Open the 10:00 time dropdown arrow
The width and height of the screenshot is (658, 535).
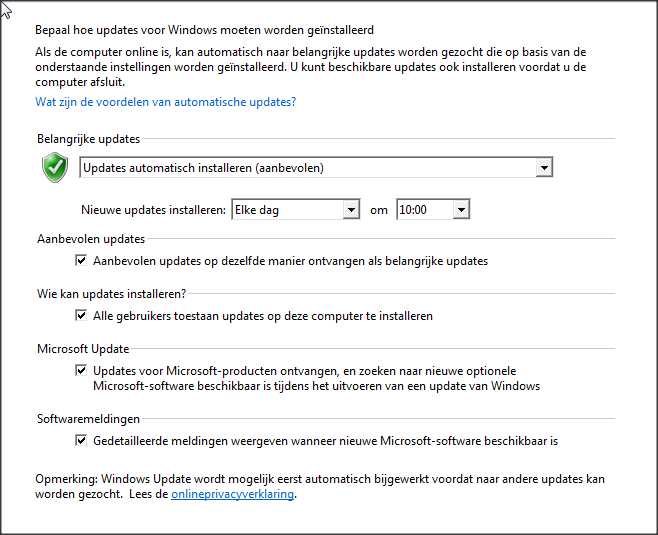point(461,209)
